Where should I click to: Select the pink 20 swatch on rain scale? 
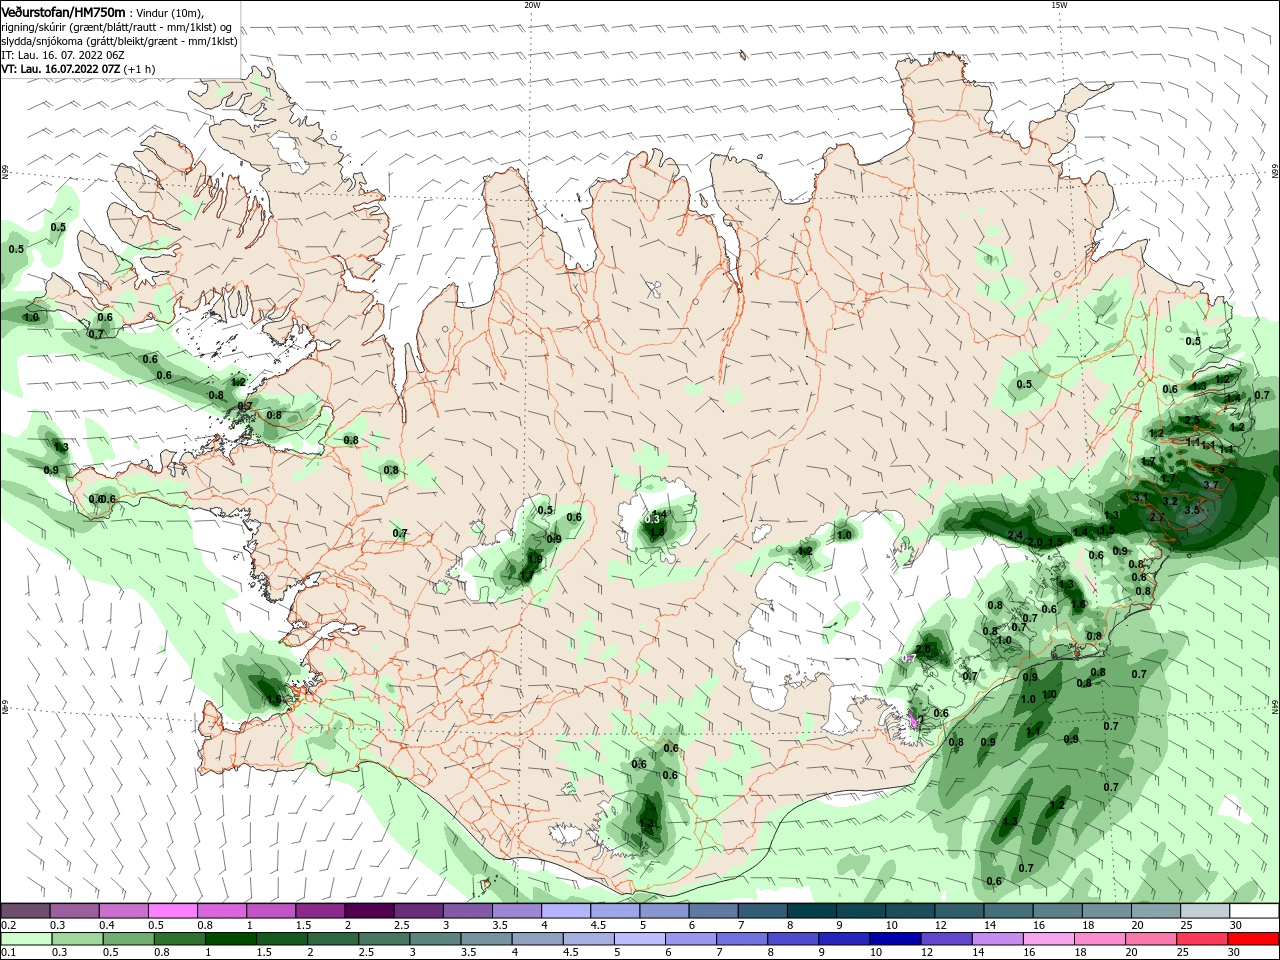tap(1149, 939)
